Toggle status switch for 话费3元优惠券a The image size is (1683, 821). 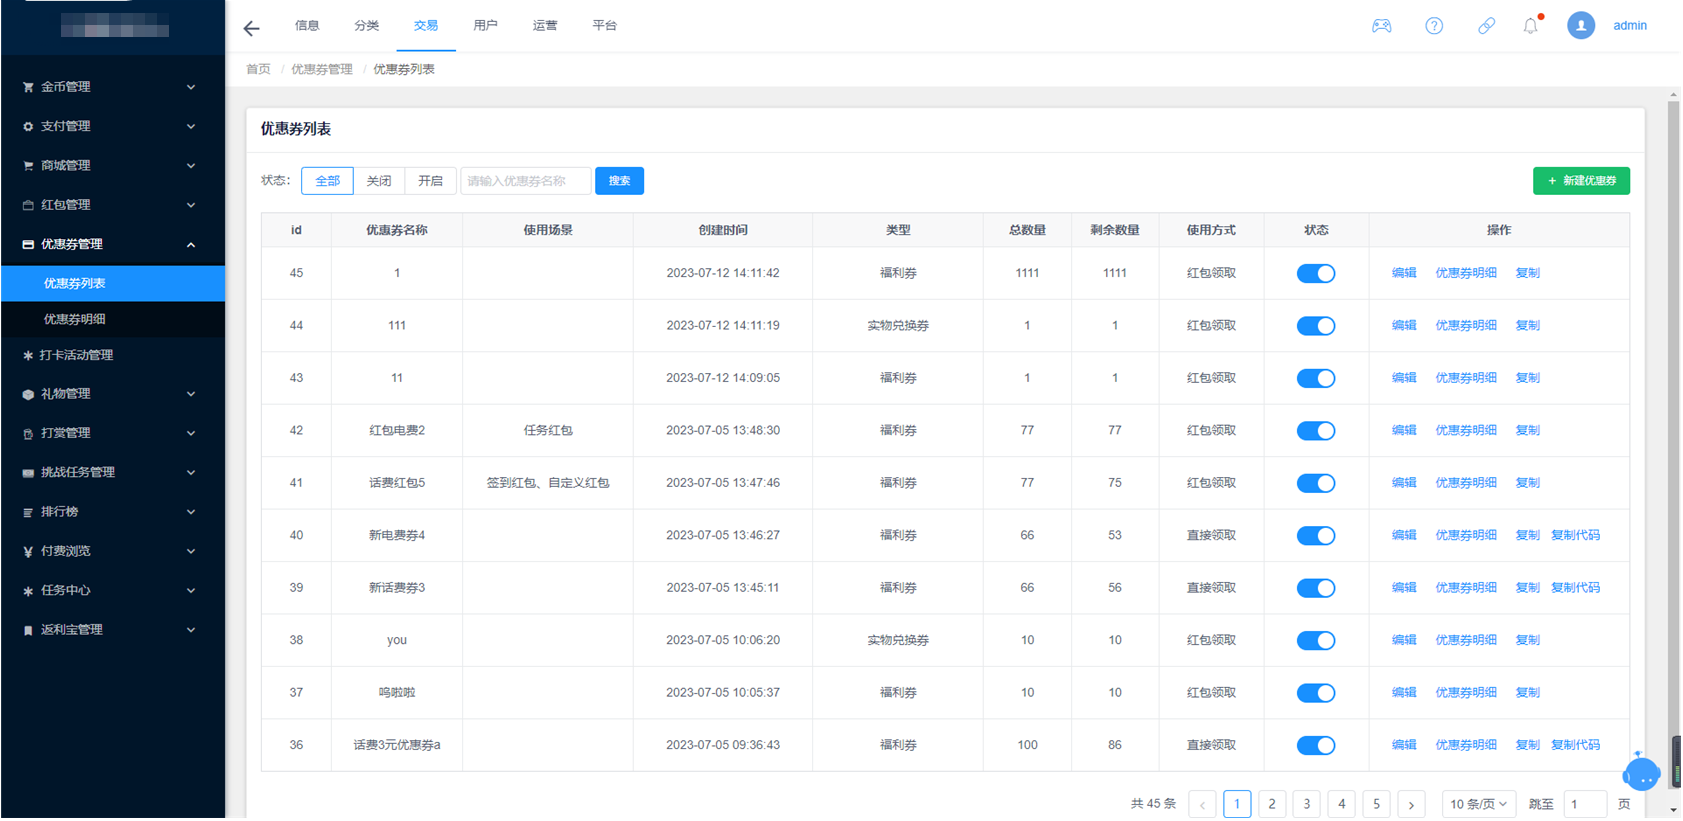point(1315,745)
